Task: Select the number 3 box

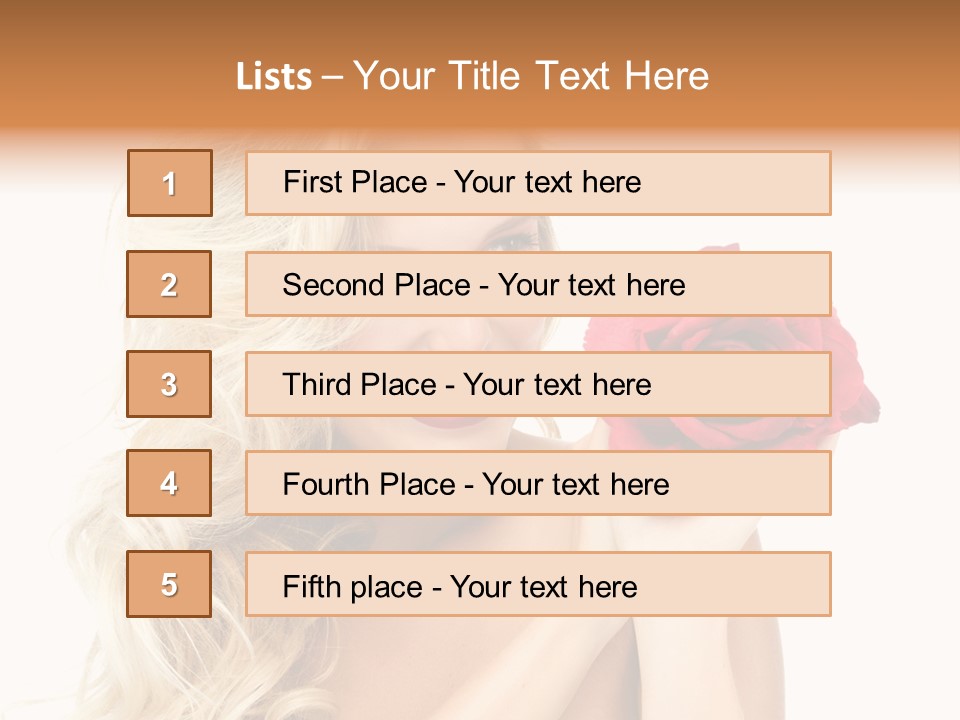Action: click(x=169, y=384)
